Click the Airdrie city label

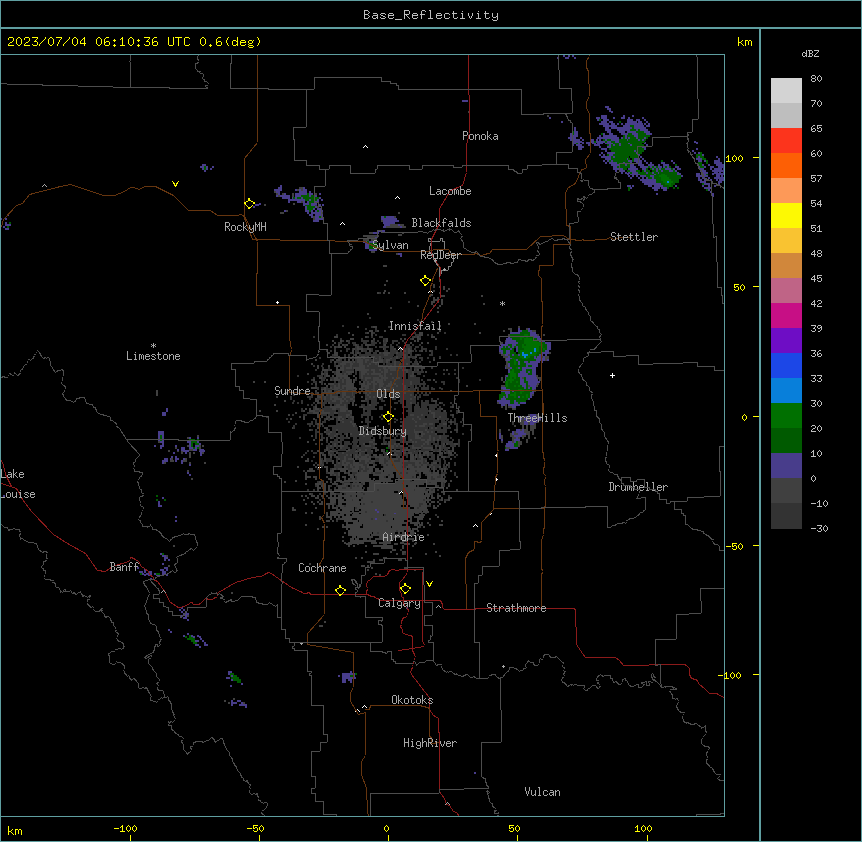(403, 537)
